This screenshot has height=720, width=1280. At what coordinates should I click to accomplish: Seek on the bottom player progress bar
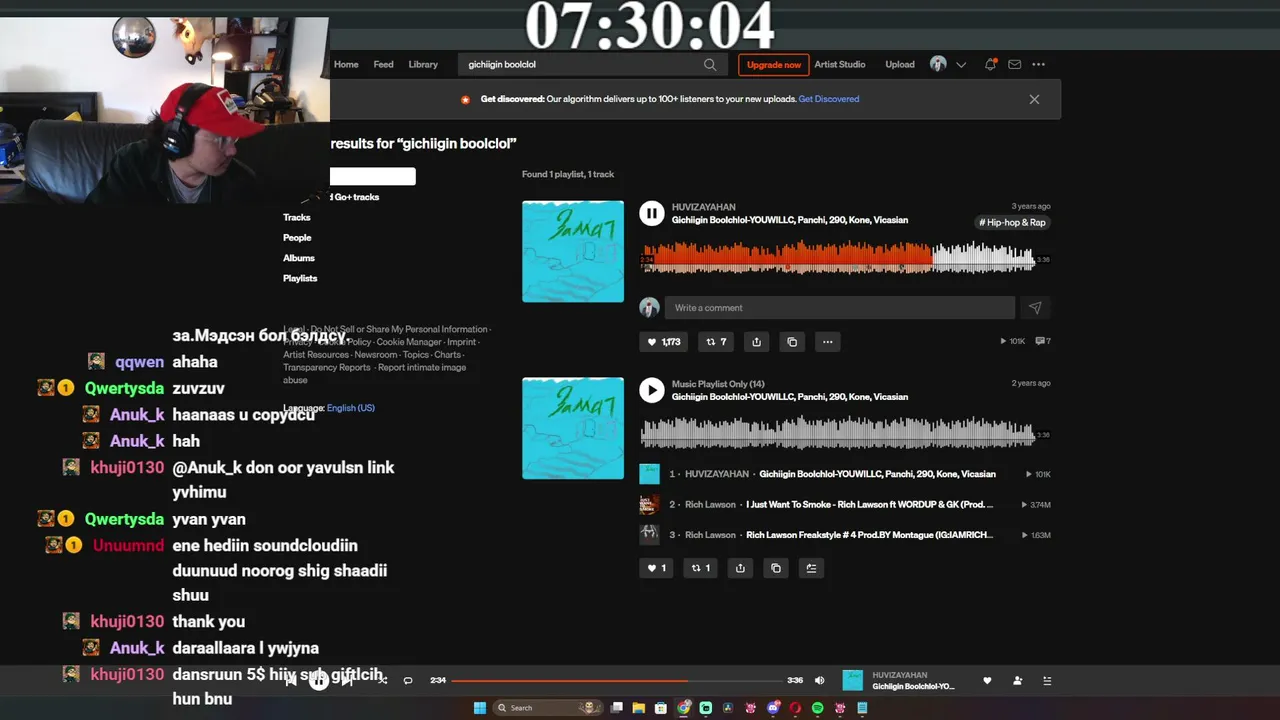pos(616,681)
